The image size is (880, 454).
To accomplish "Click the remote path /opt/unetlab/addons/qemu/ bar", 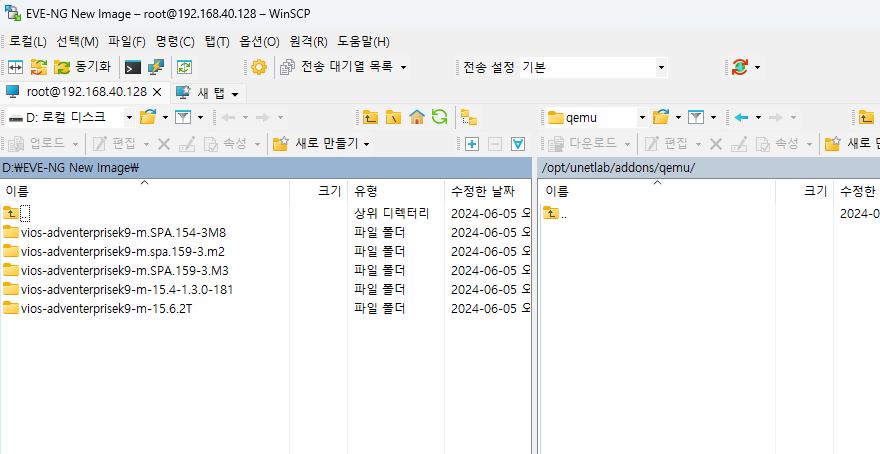I will tap(709, 168).
